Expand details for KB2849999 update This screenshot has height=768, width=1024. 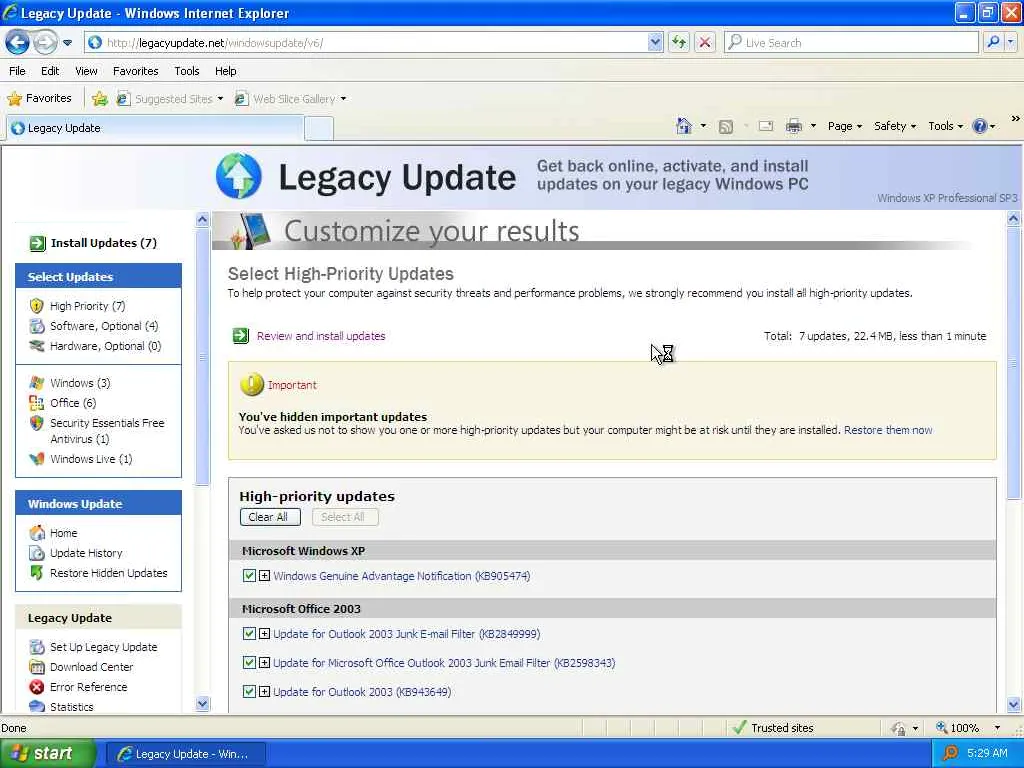pyautogui.click(x=264, y=633)
